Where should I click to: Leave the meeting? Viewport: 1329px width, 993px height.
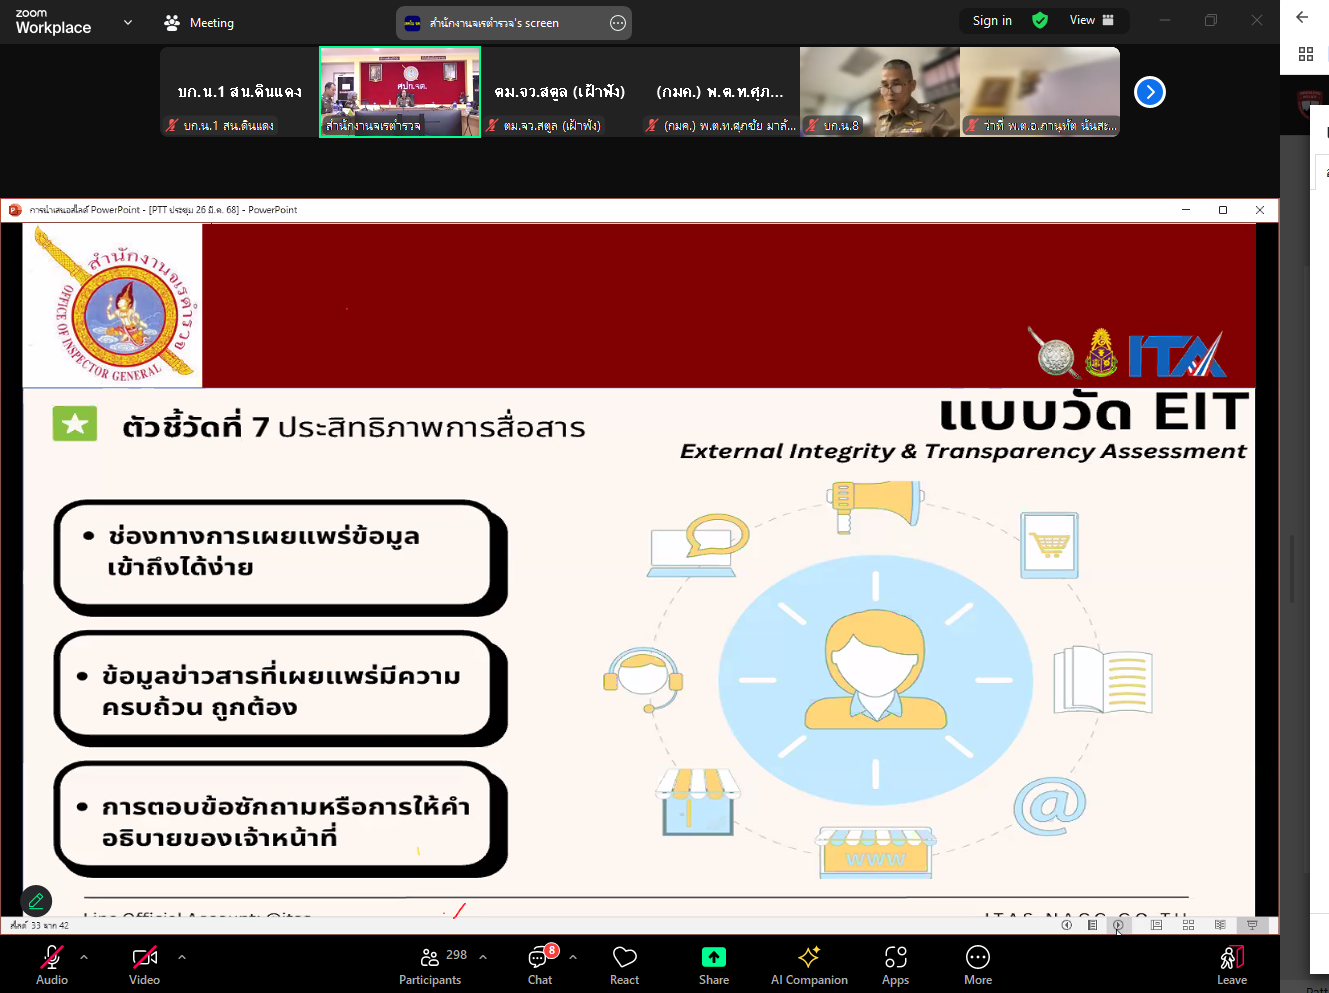pyautogui.click(x=1232, y=965)
